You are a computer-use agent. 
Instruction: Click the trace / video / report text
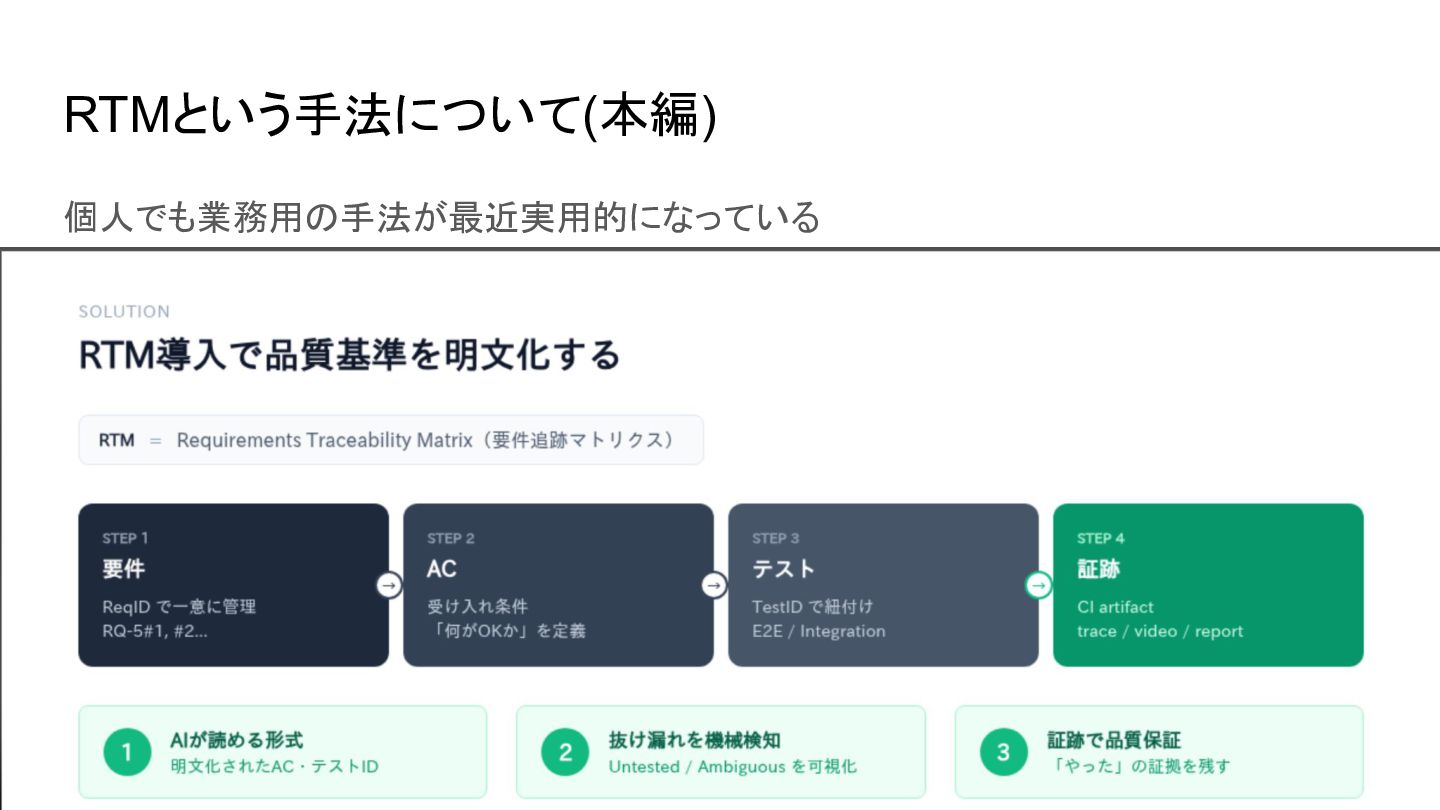click(x=1160, y=631)
